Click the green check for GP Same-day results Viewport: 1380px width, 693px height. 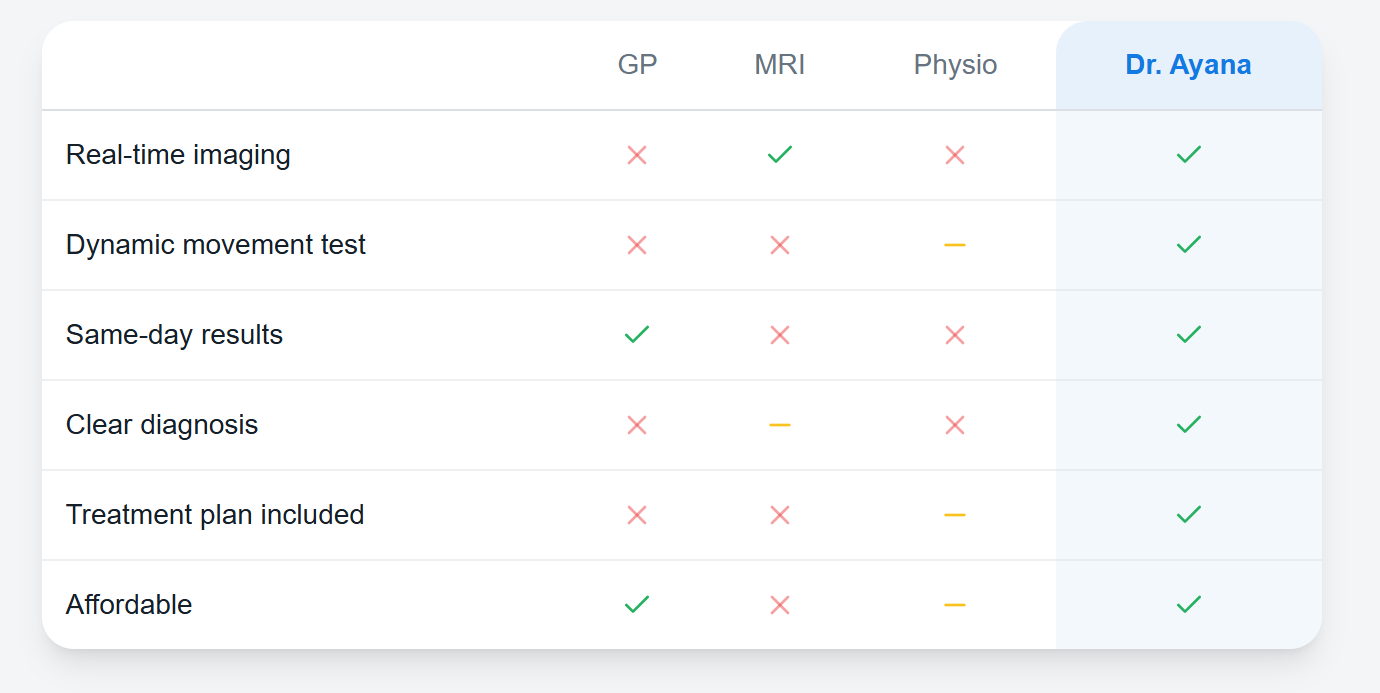pos(637,335)
